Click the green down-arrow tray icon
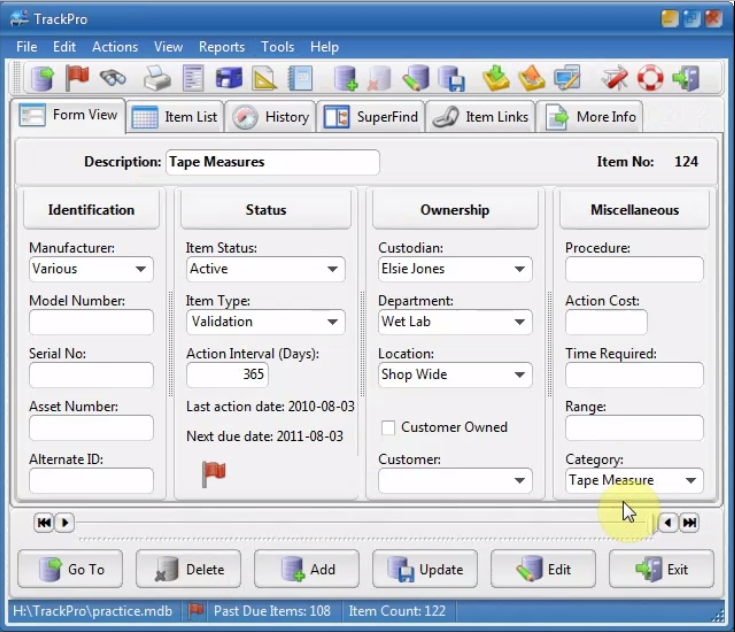735x632 pixels. pos(496,78)
